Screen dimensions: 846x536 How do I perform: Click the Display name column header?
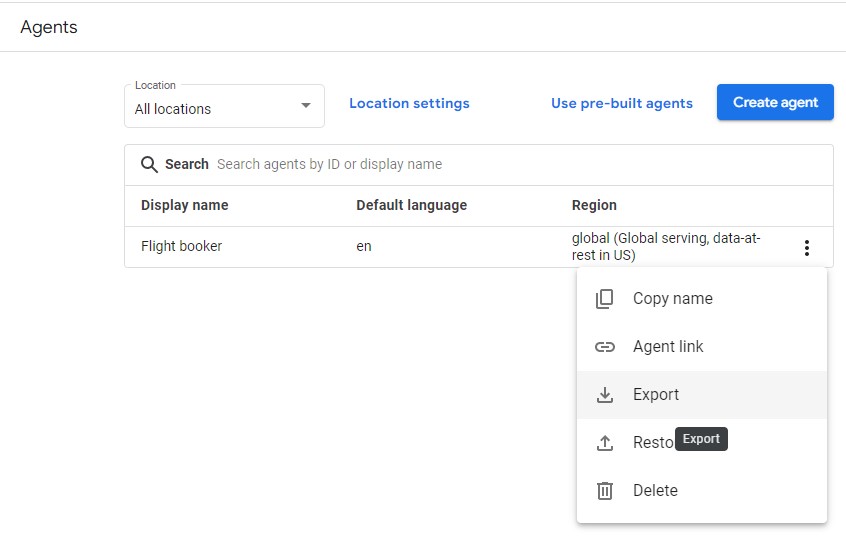tap(185, 205)
